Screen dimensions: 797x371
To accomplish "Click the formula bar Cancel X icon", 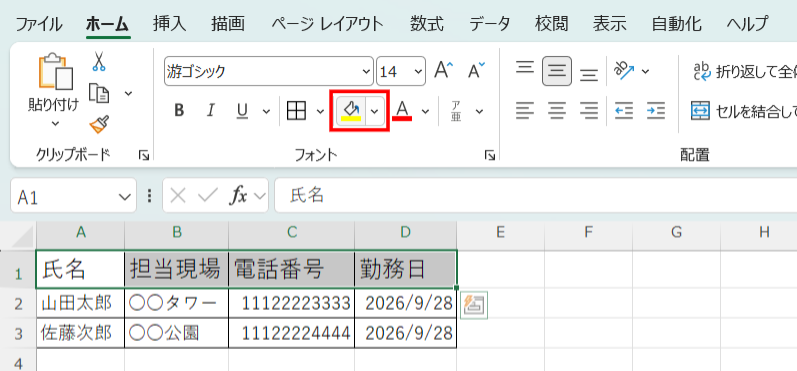I will pyautogui.click(x=178, y=196).
